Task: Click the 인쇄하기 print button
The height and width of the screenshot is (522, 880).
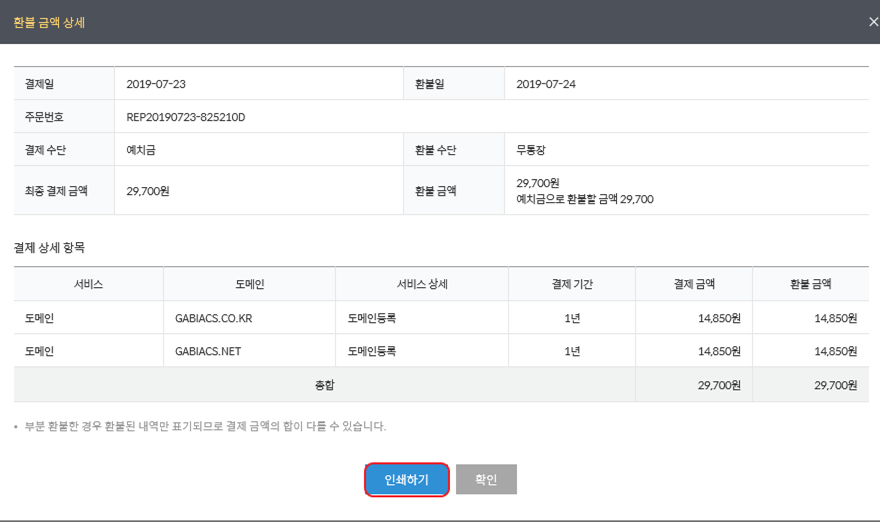Action: [407, 479]
